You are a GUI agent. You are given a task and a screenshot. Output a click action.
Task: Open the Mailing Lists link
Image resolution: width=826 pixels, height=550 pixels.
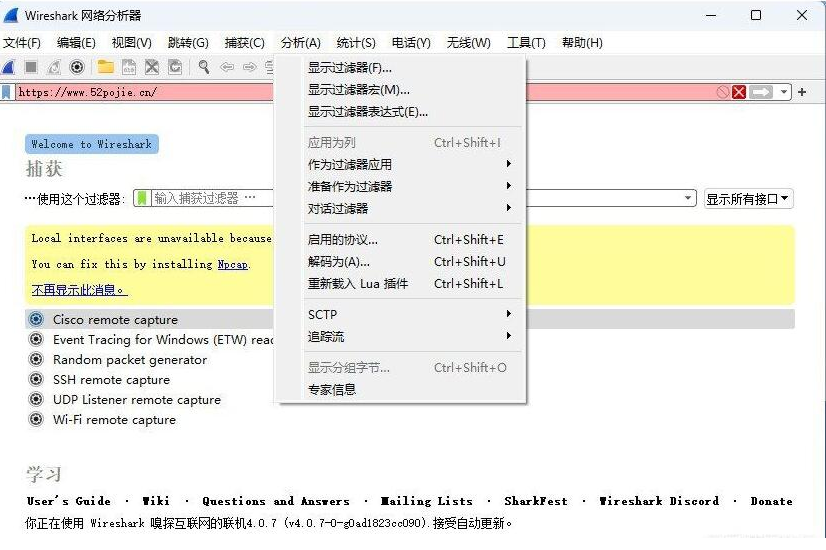[x=427, y=501]
